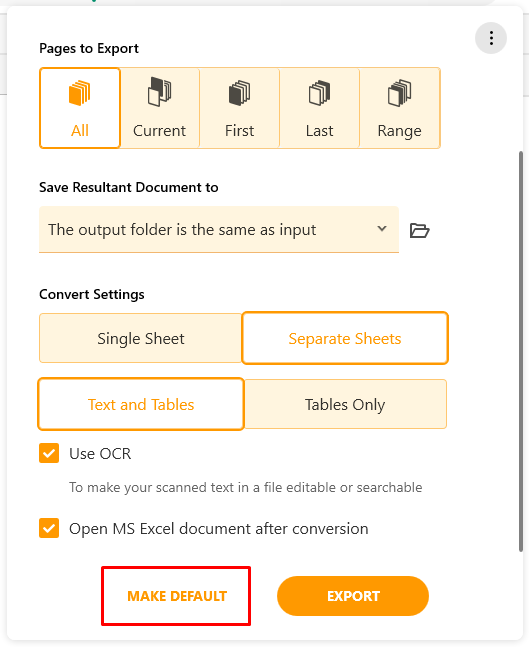Select the Text and Tables option
Image resolution: width=529 pixels, height=647 pixels.
click(141, 404)
